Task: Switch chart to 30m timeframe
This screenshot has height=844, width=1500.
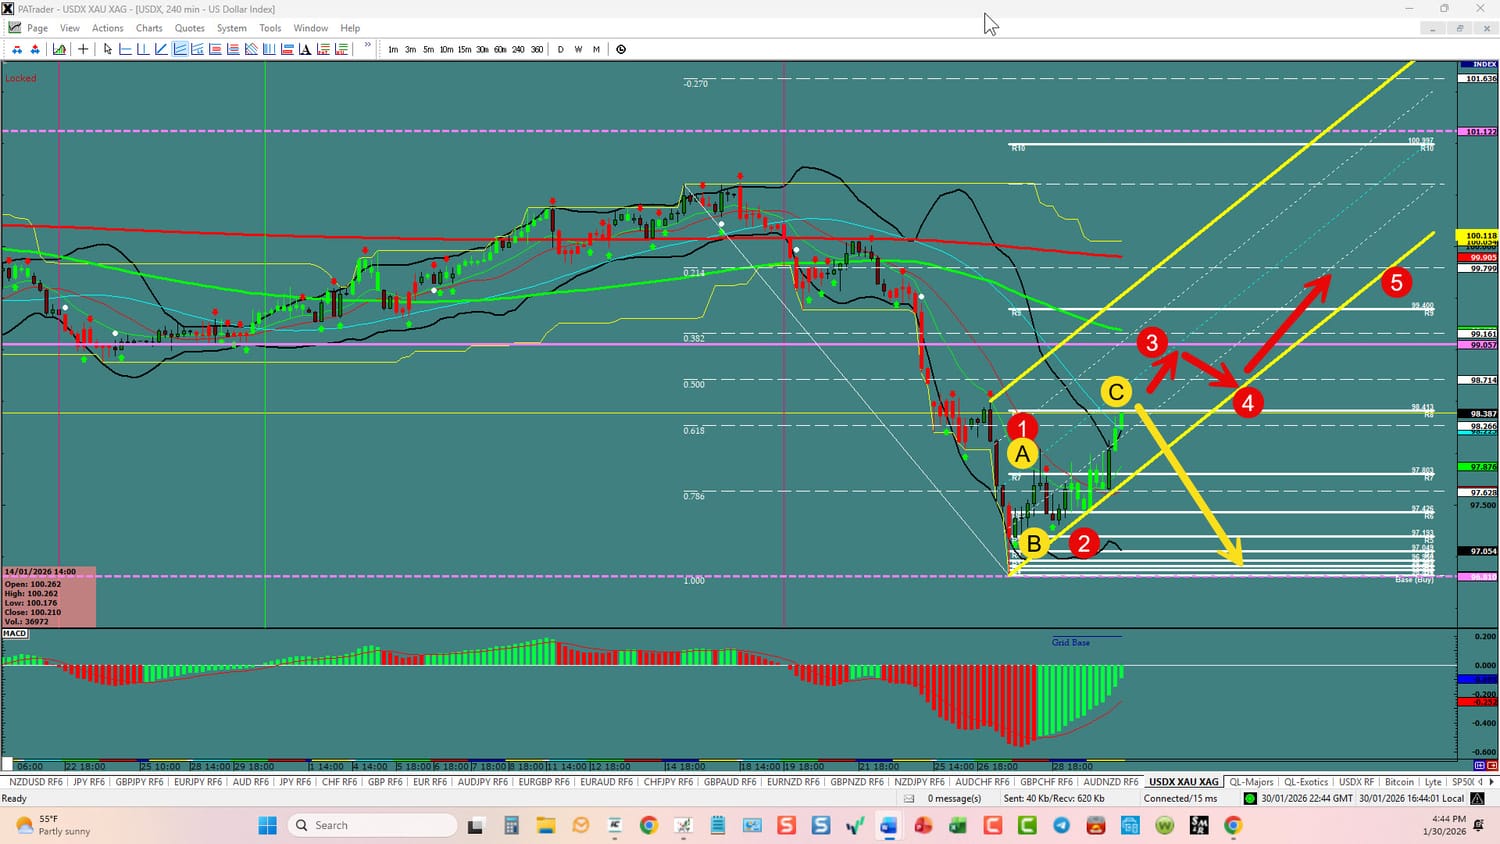Action: tap(483, 49)
